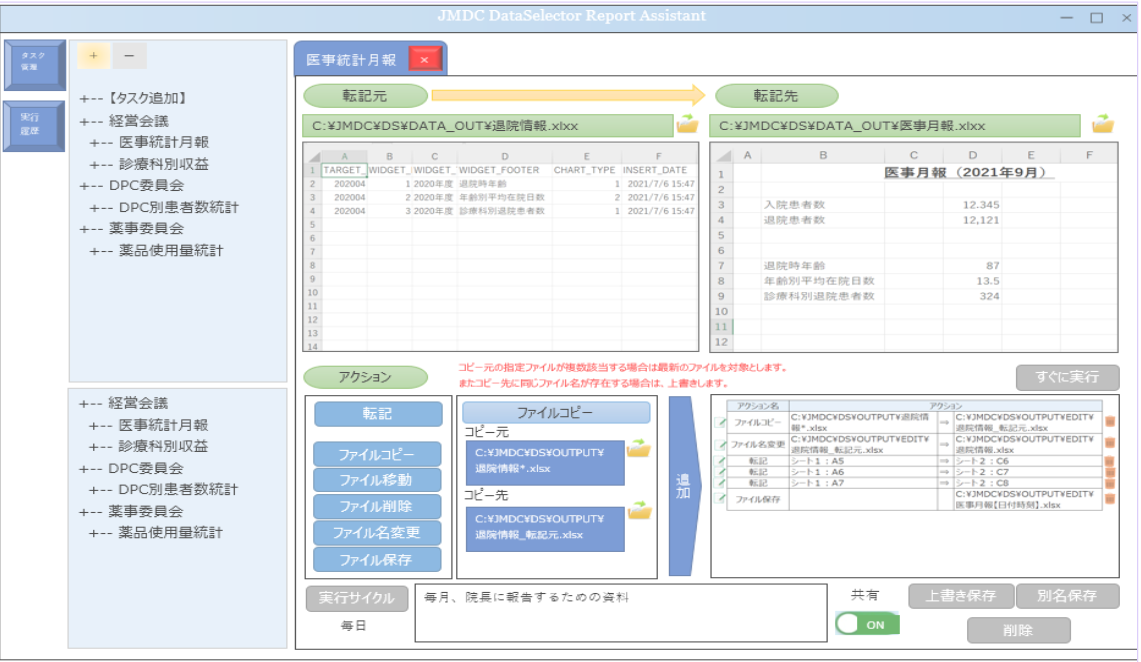1141x662 pixels.
Task: Select 医事統計月報 in the lower tree panel
Action: pos(148,425)
